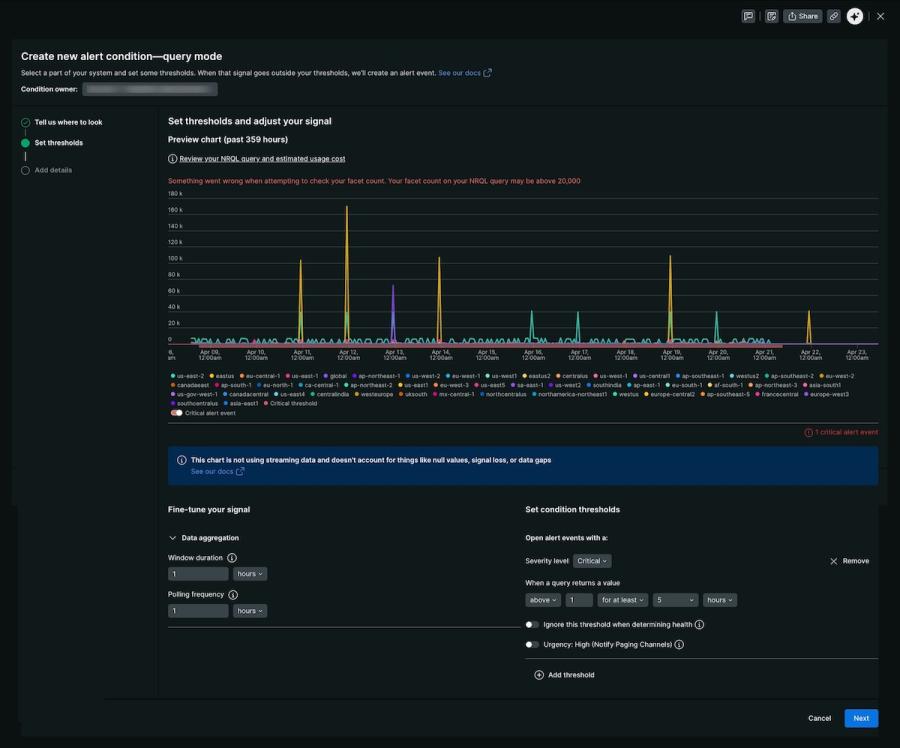This screenshot has width=900, height=748.
Task: Click the blurred Condition owner field
Action: coord(150,89)
